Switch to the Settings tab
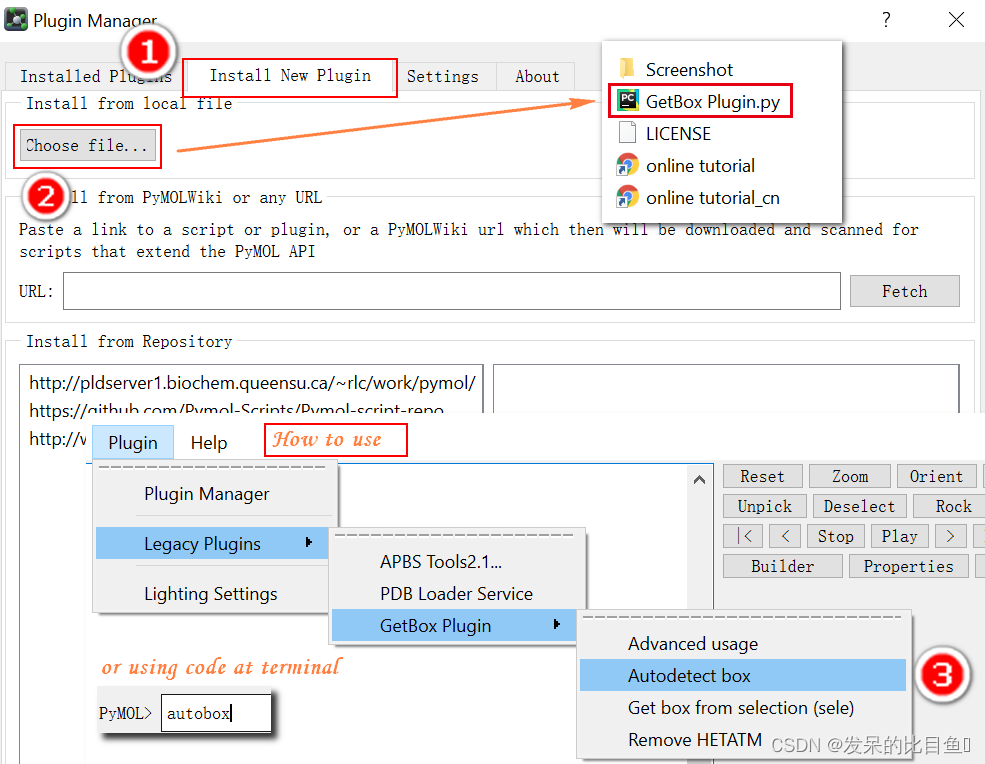 pos(444,76)
